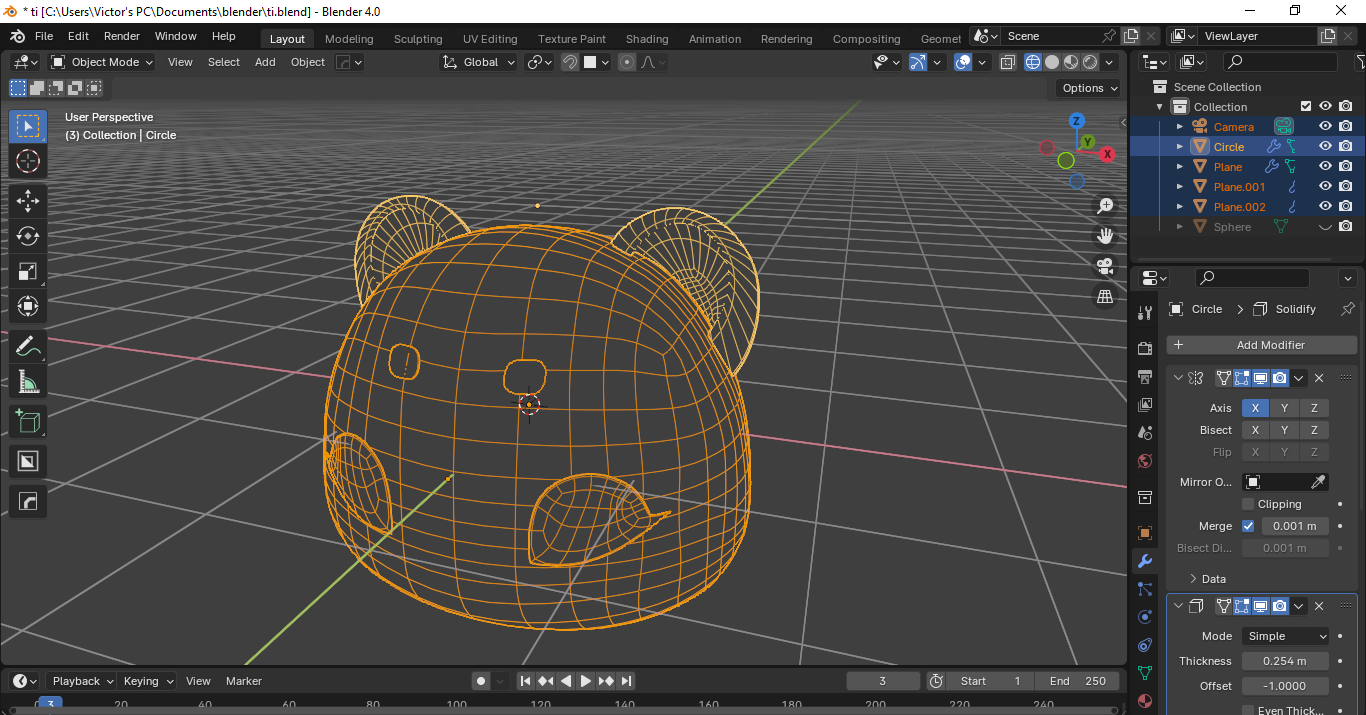Viewport: 1366px width, 715px height.
Task: Open the World properties tab
Action: point(1146,461)
